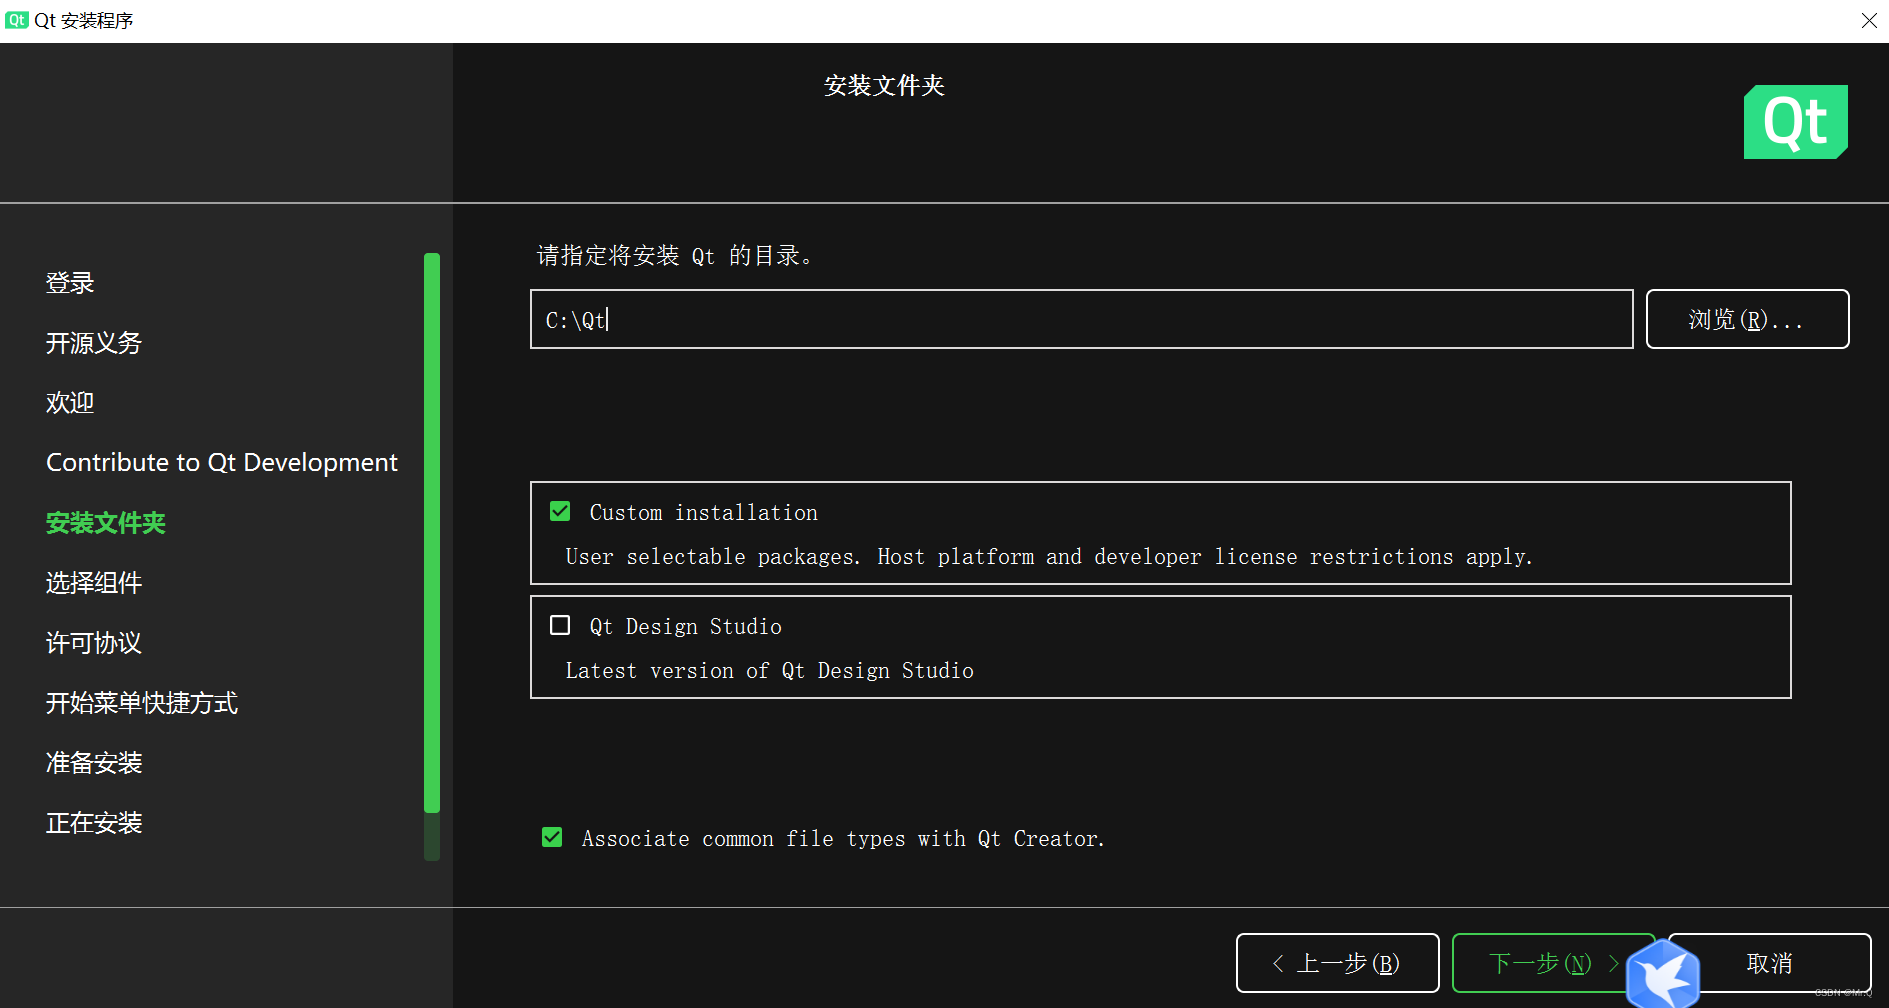Select the 开始菜单快捷方式 step in sidebar
Screen dimensions: 1889x1008
tap(142, 703)
